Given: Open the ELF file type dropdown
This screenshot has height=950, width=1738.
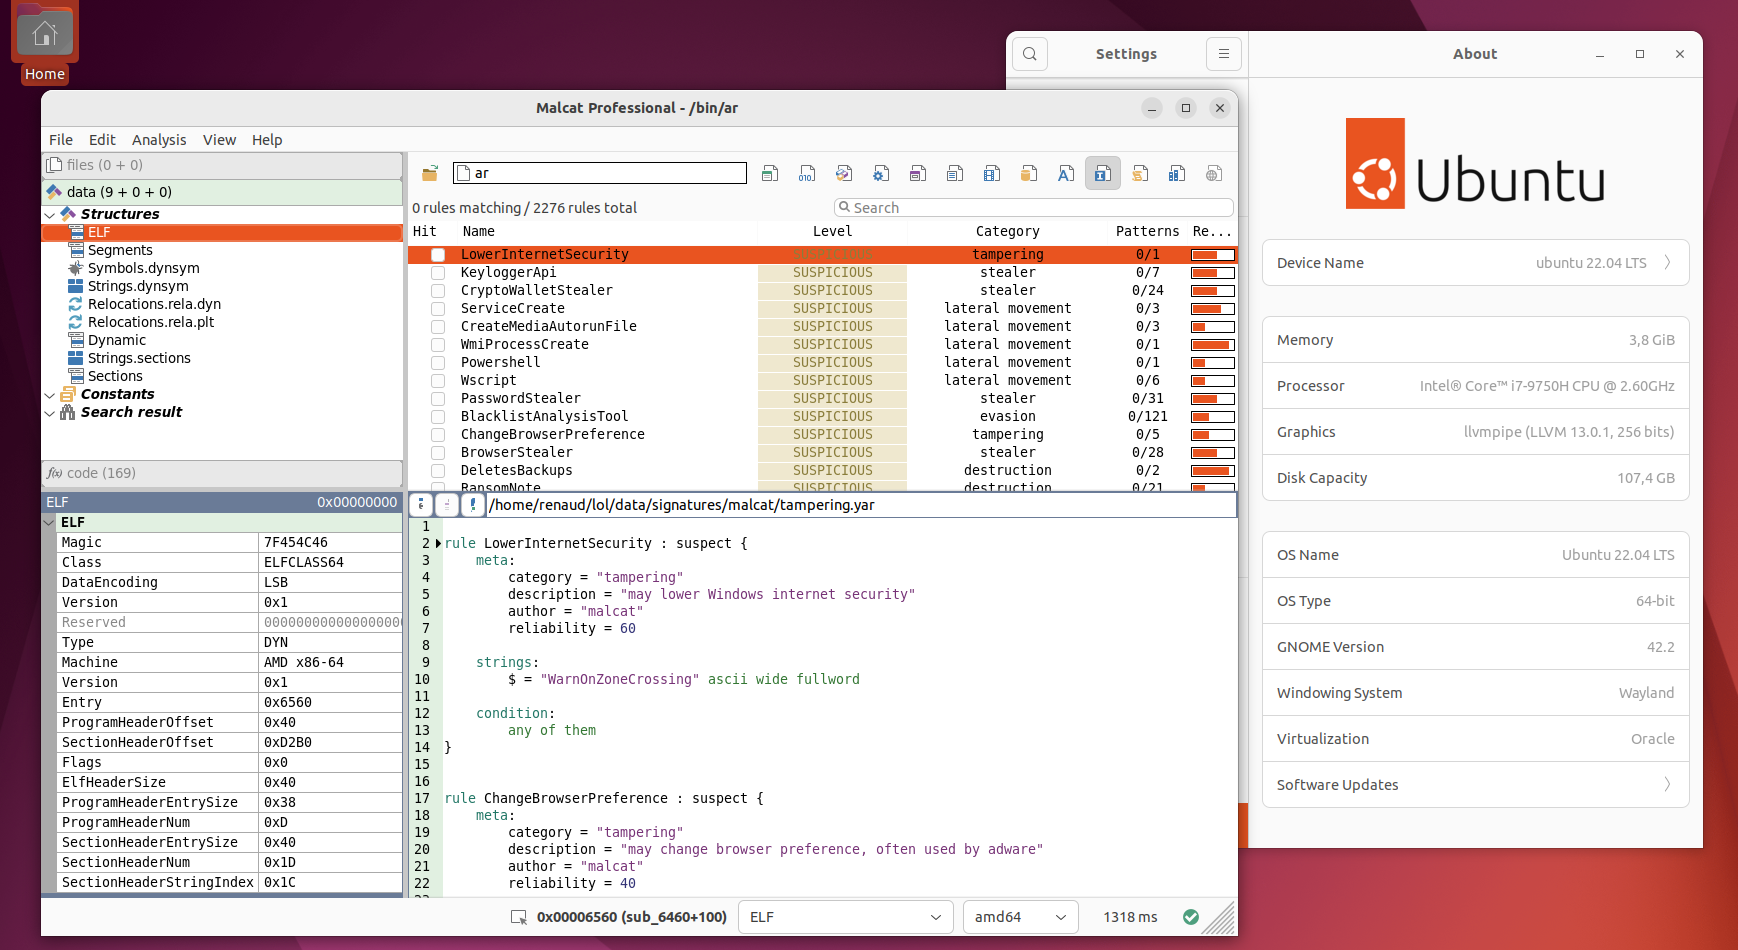Looking at the screenshot, I should pos(845,917).
